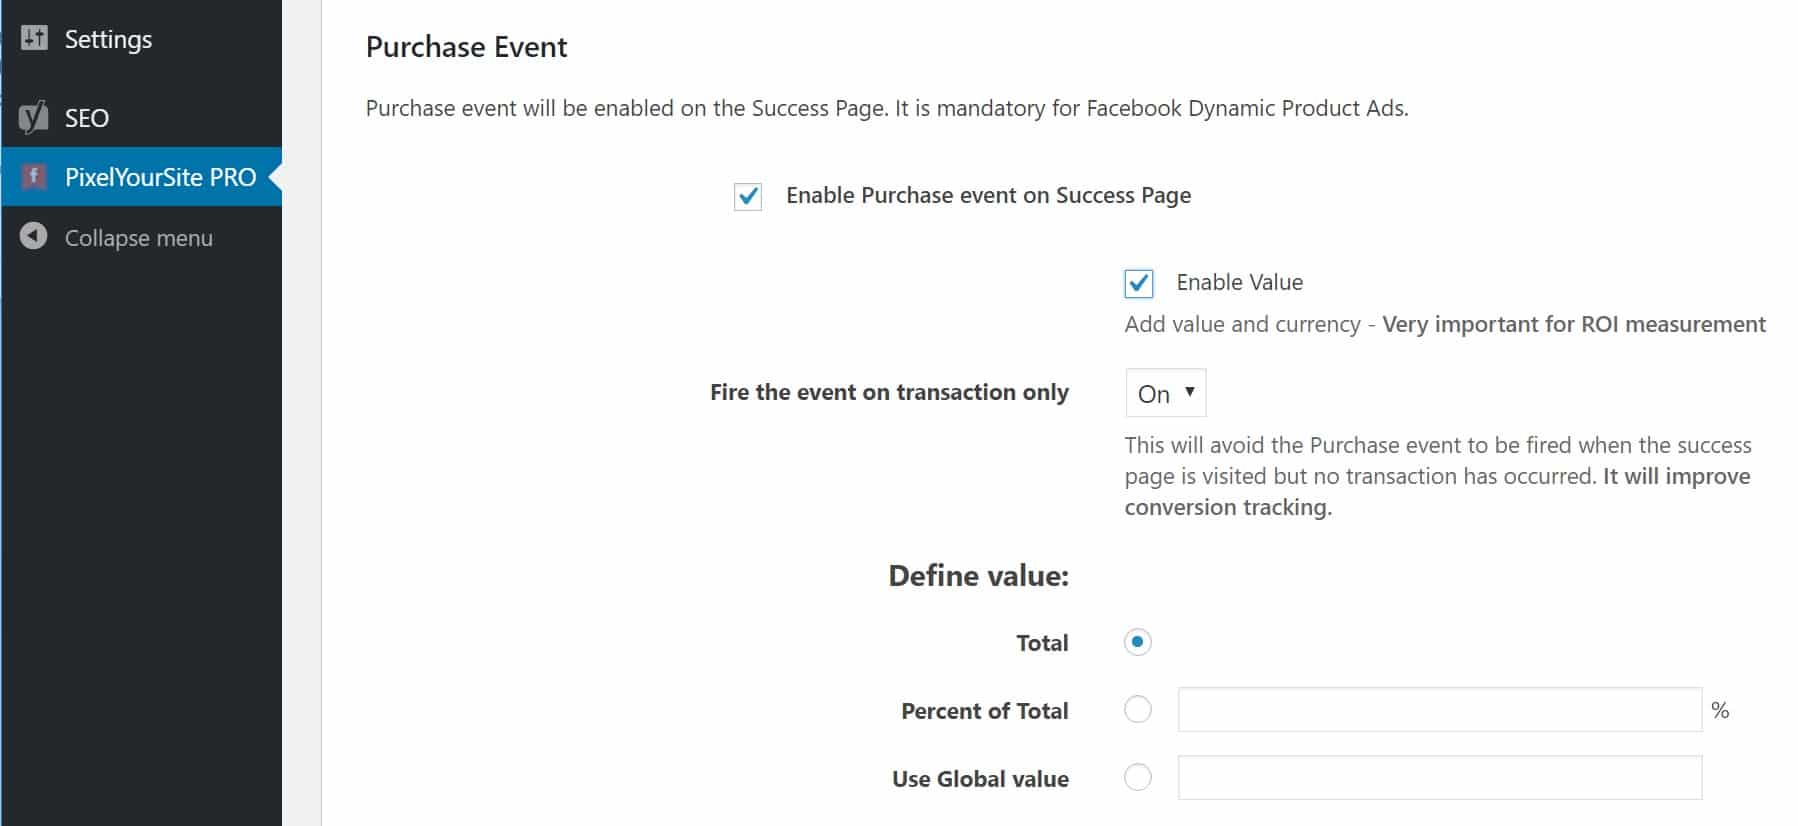Click the Enable Purchase event label text

(988, 196)
